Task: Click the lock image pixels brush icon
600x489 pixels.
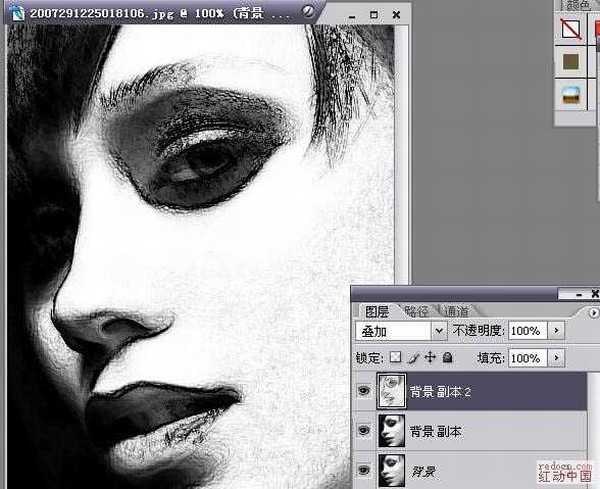Action: 412,357
